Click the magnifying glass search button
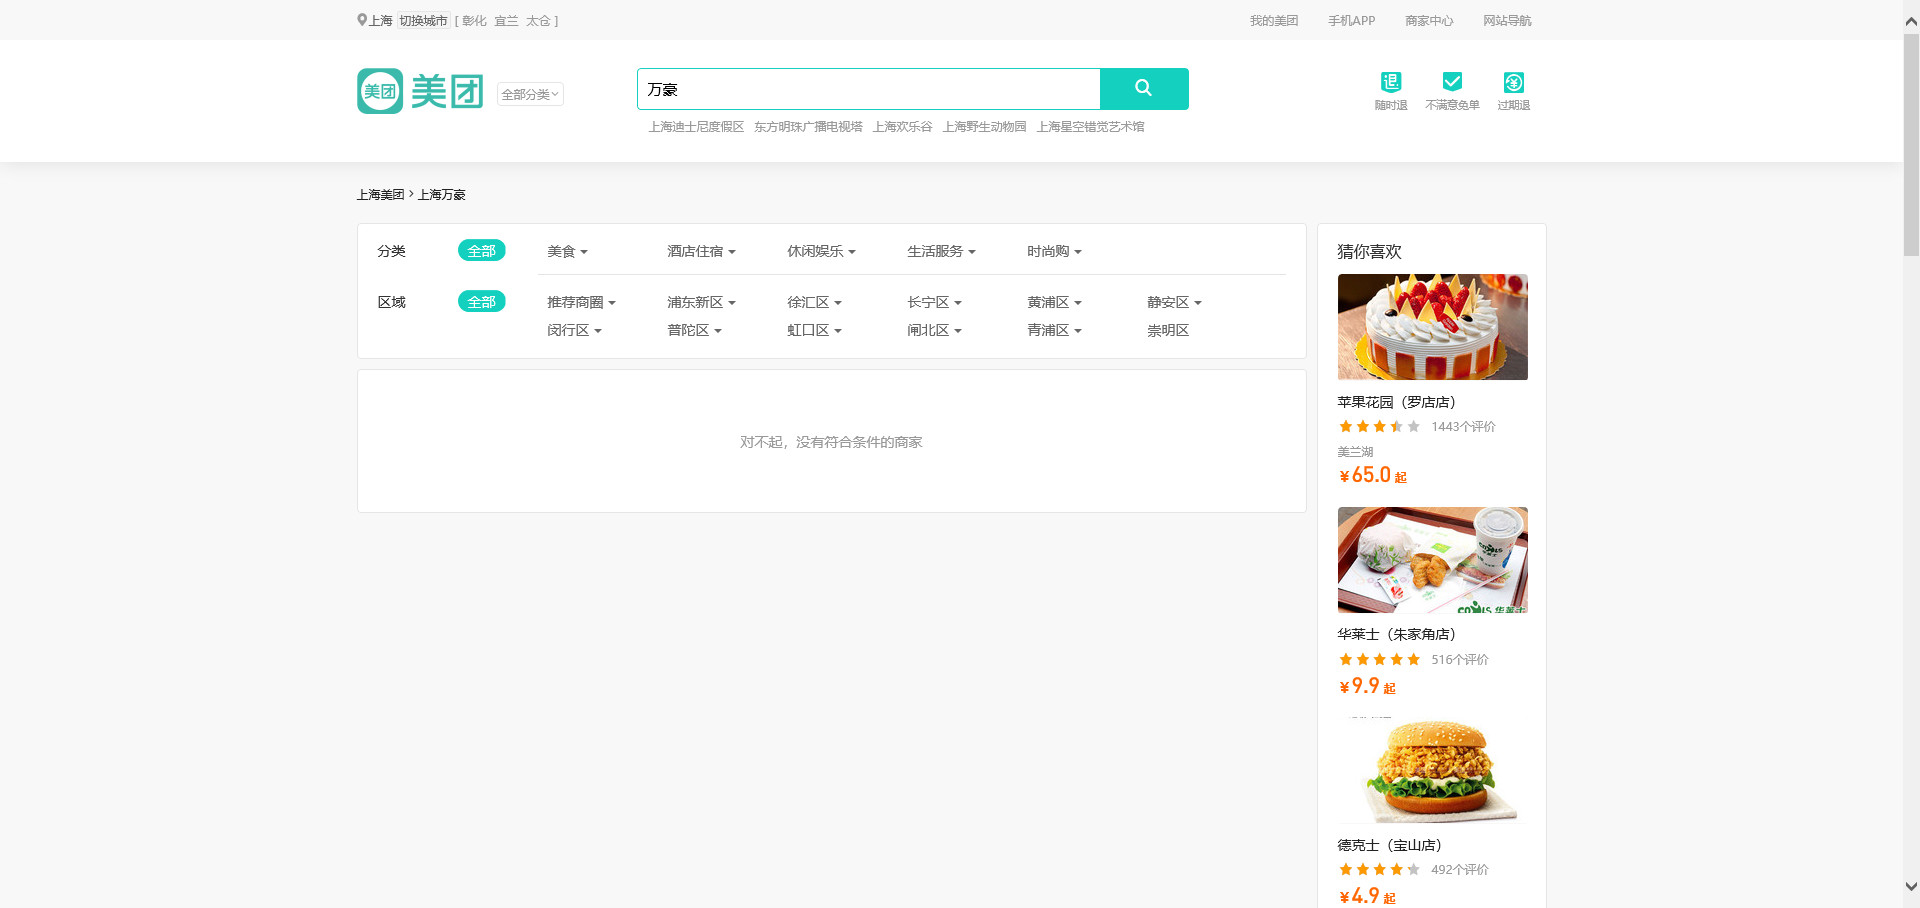1920x908 pixels. click(x=1143, y=89)
